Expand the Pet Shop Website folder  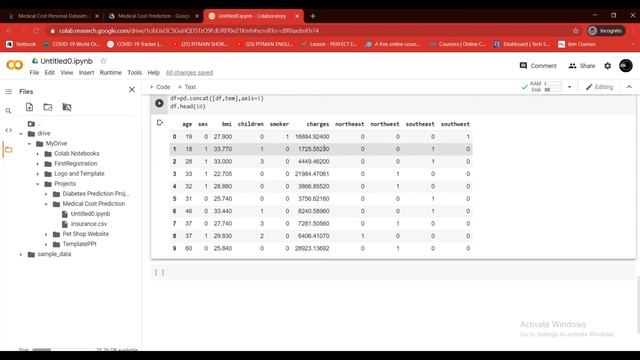pyautogui.click(x=46, y=234)
